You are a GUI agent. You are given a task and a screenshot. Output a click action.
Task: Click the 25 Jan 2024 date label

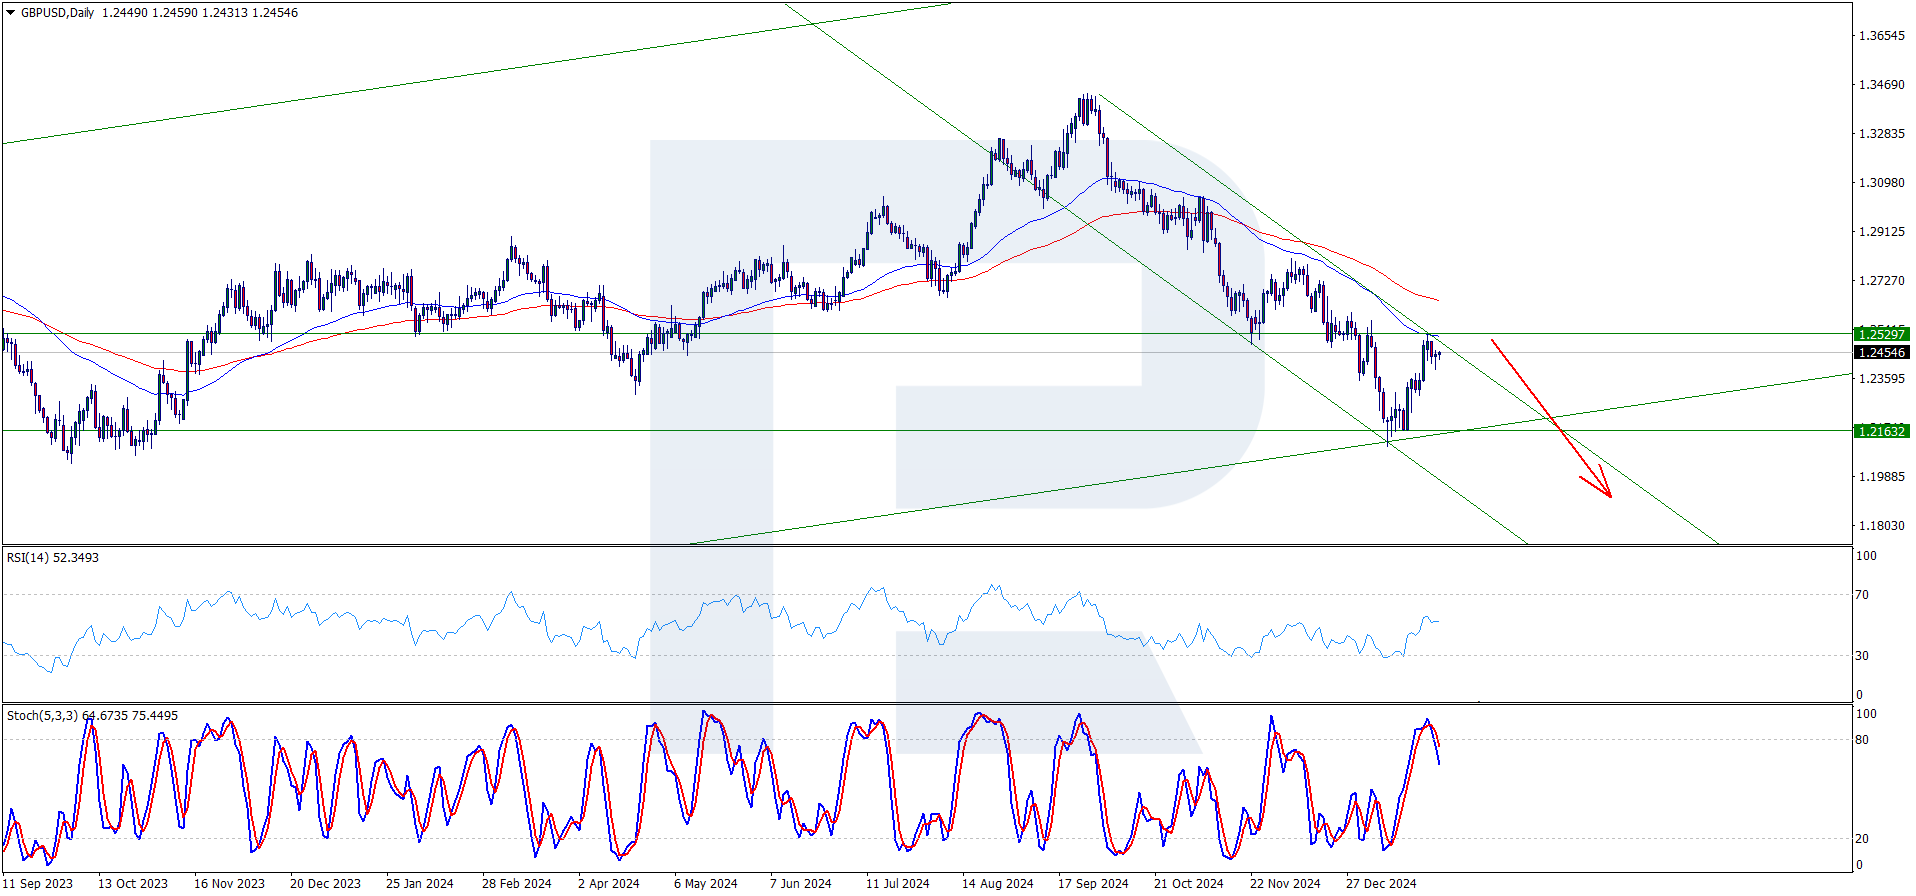click(x=419, y=884)
